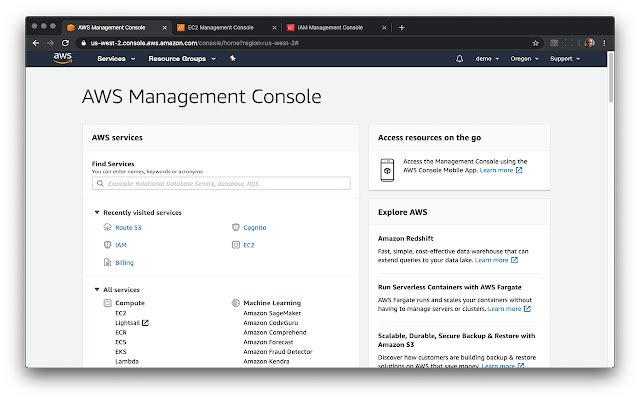Screen dimensions: 640x400
Task: Open ECR under Compute
Action: pyautogui.click(x=121, y=333)
